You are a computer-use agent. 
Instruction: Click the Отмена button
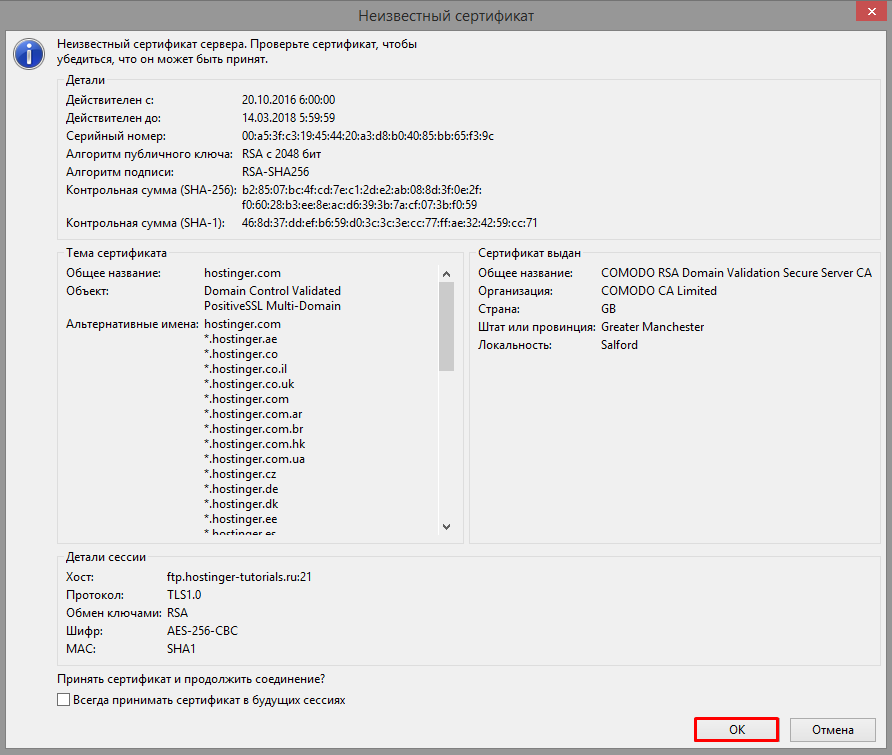[x=833, y=729]
